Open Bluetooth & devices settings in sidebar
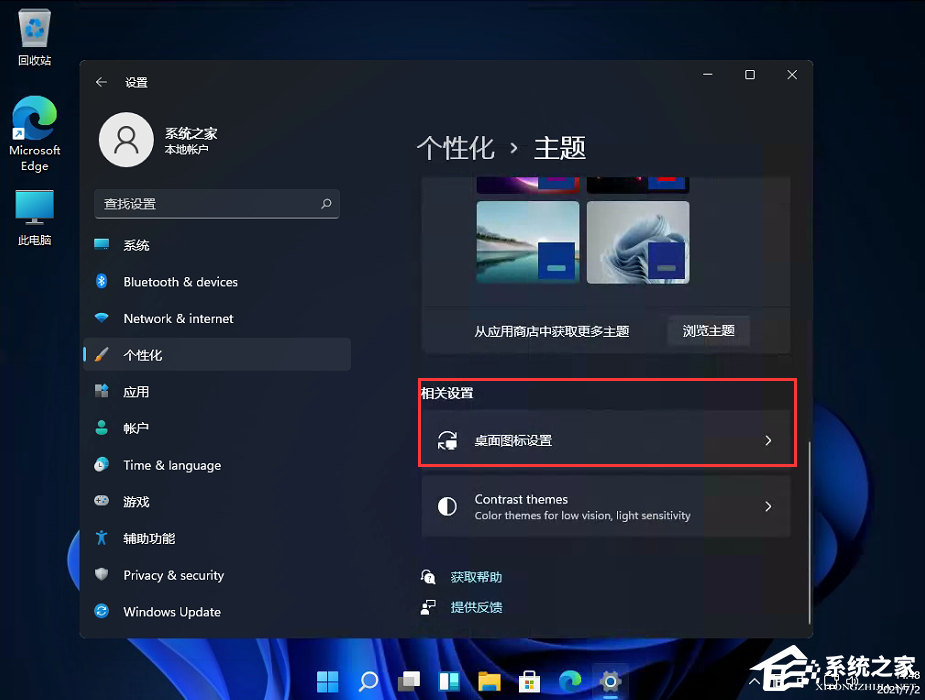This screenshot has height=700, width=925. [x=180, y=282]
